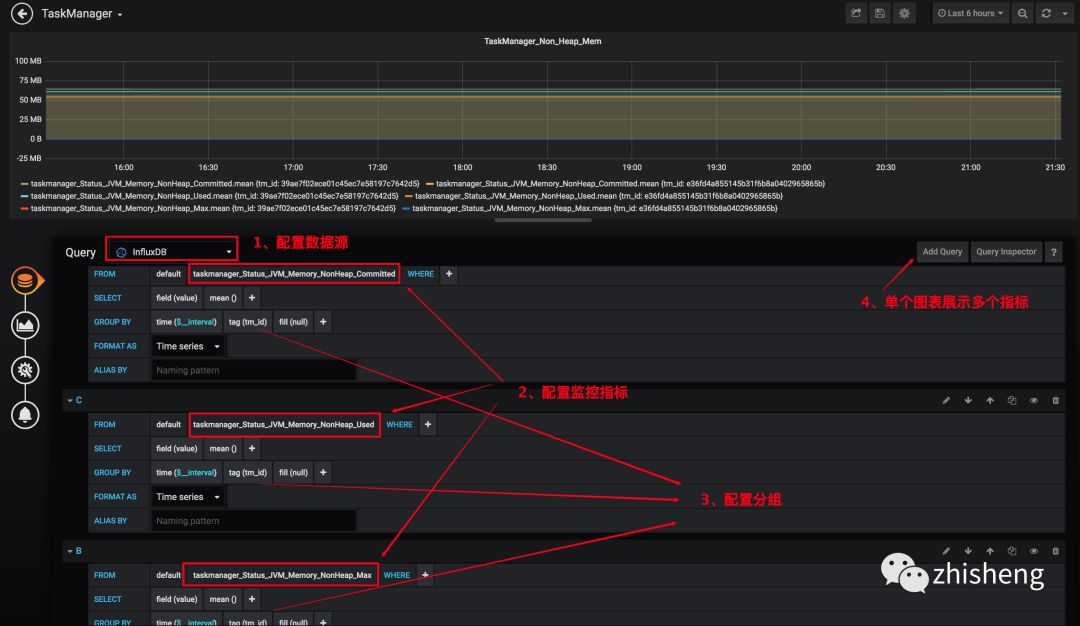Add select function in first query
This screenshot has width=1080, height=626.
pyautogui.click(x=252, y=298)
